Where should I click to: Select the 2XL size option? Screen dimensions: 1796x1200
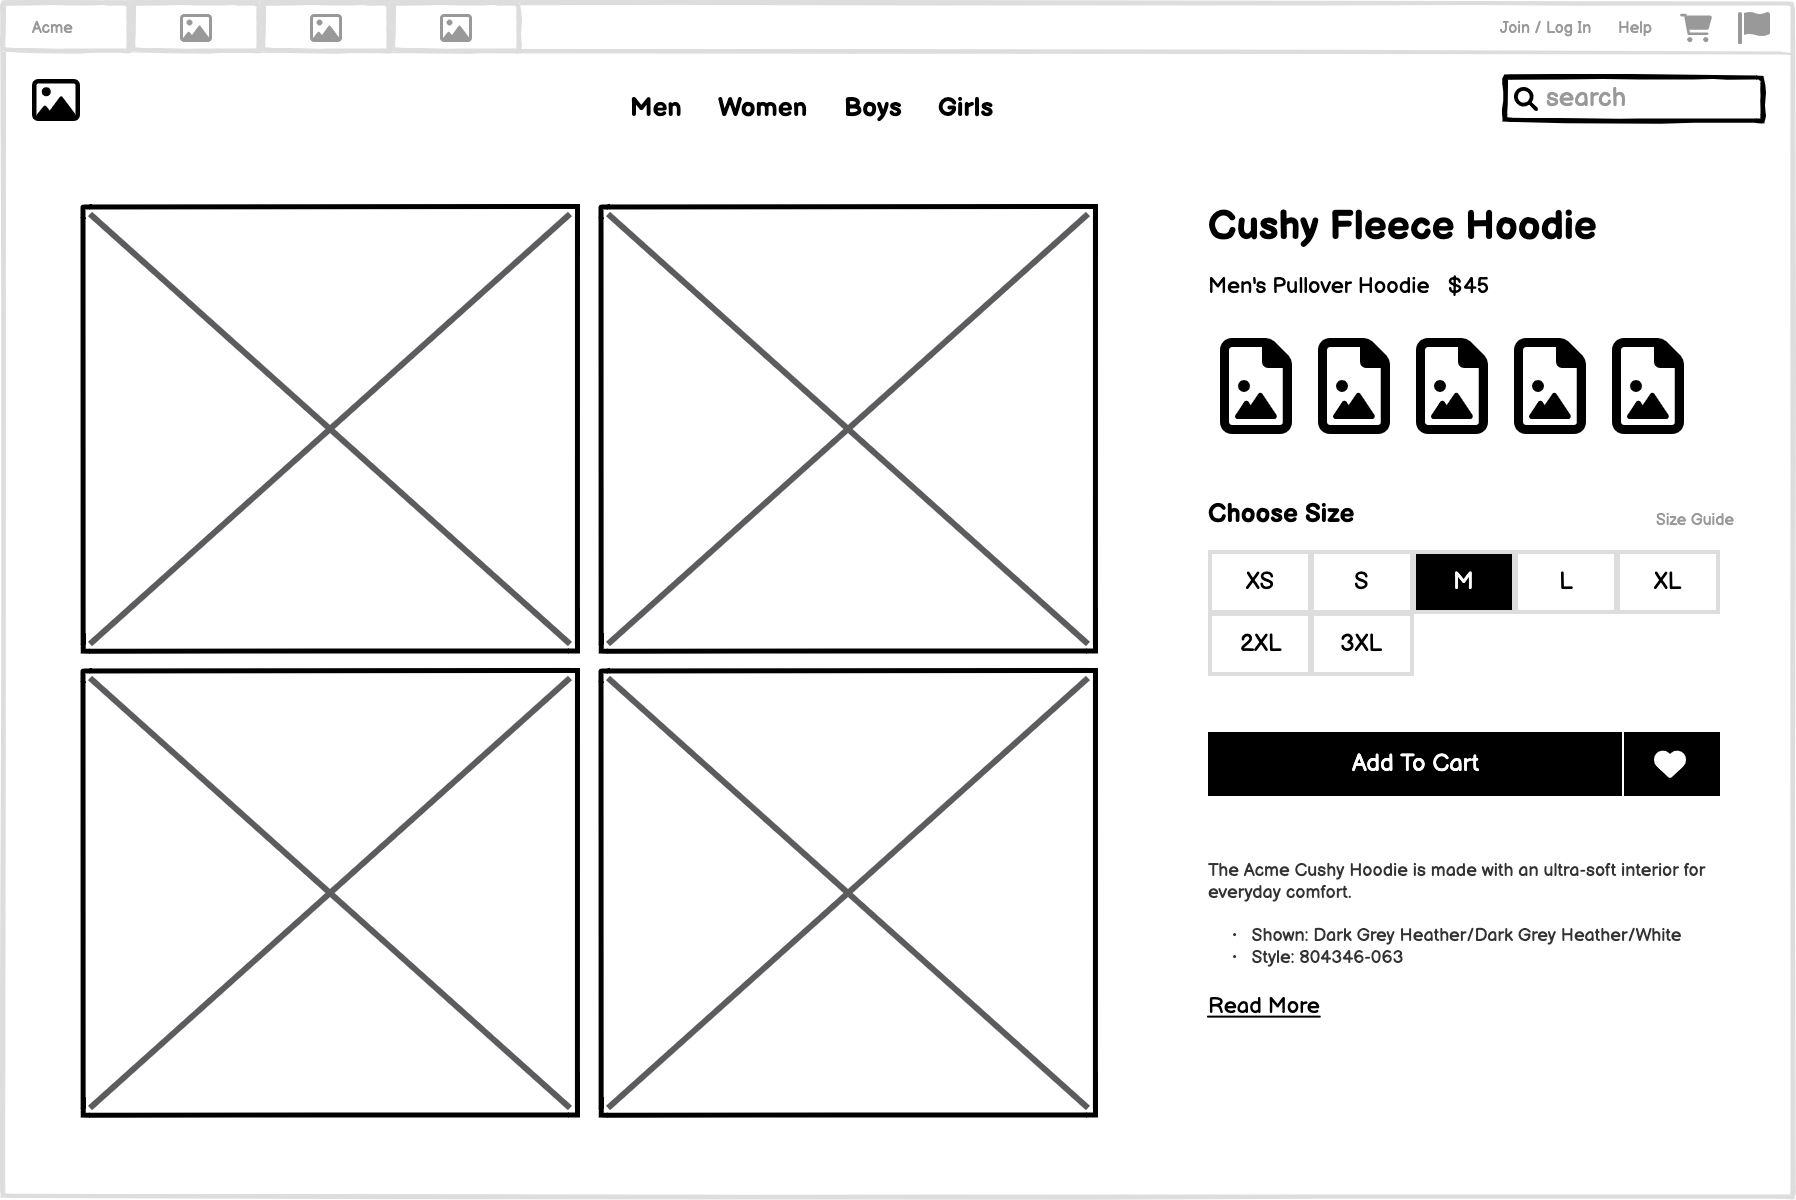click(x=1258, y=643)
